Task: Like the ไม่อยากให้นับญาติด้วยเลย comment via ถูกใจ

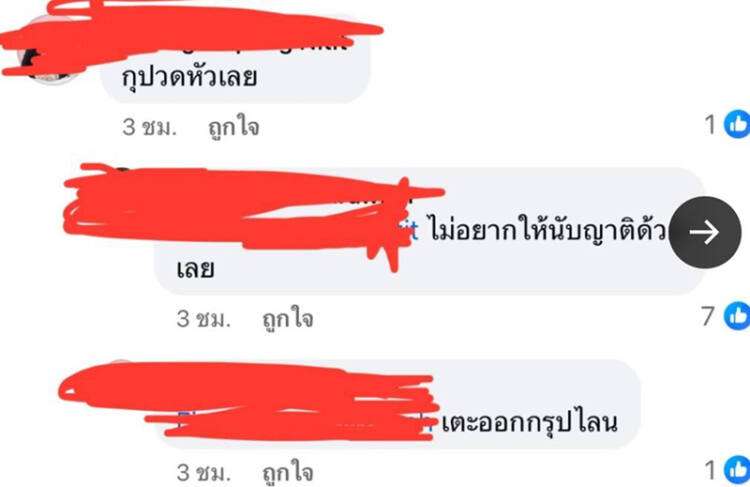Action: tap(288, 318)
